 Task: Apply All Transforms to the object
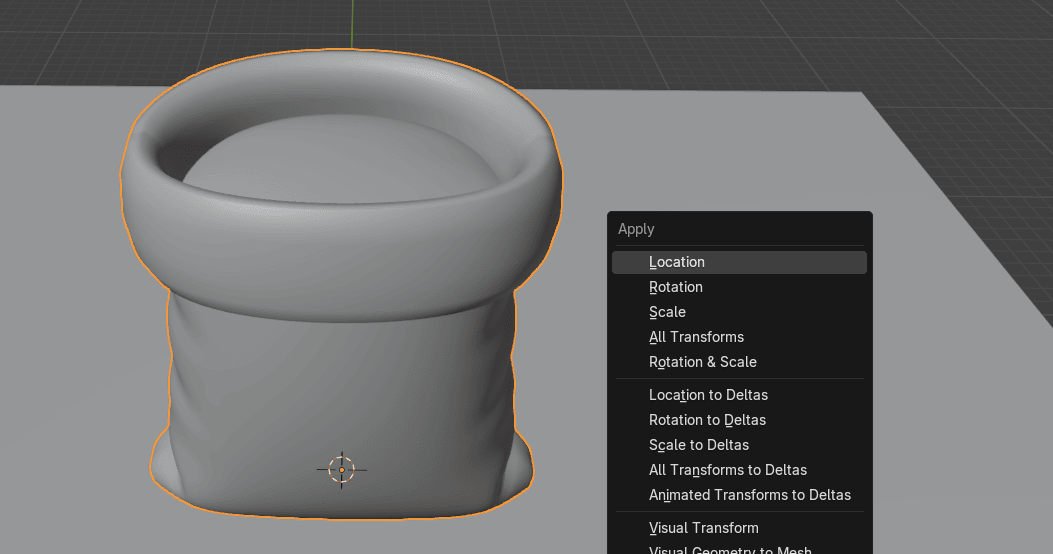[x=696, y=337]
